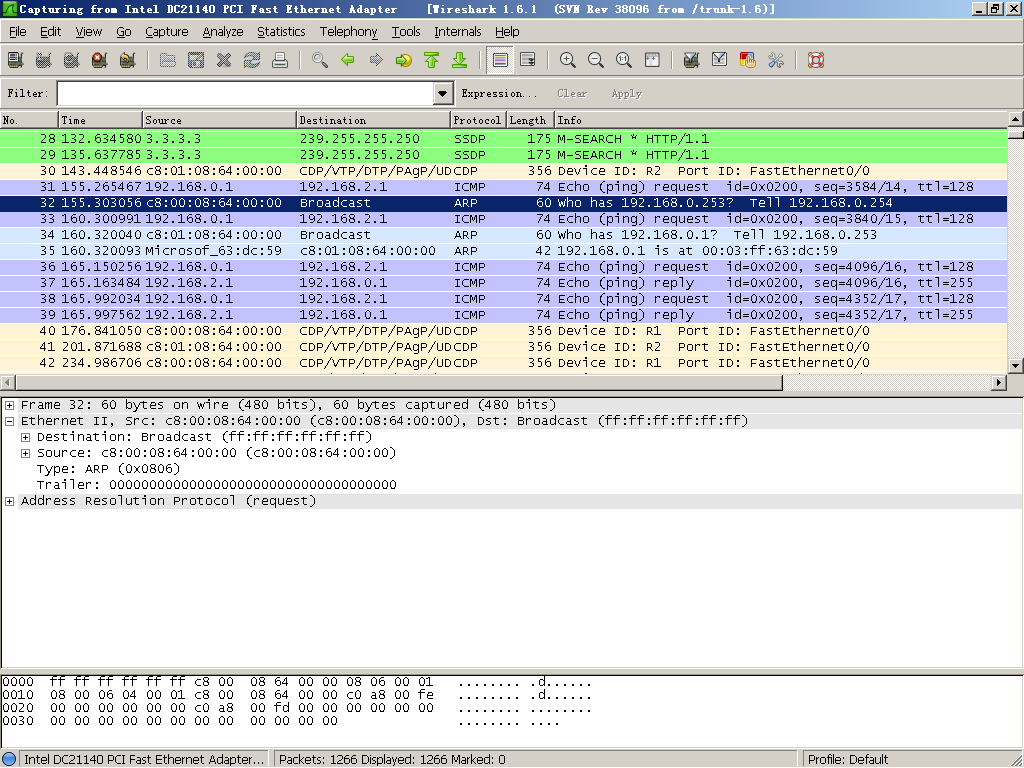Expand the Destination: Broadcast node
The image size is (1024, 768).
pos(25,438)
